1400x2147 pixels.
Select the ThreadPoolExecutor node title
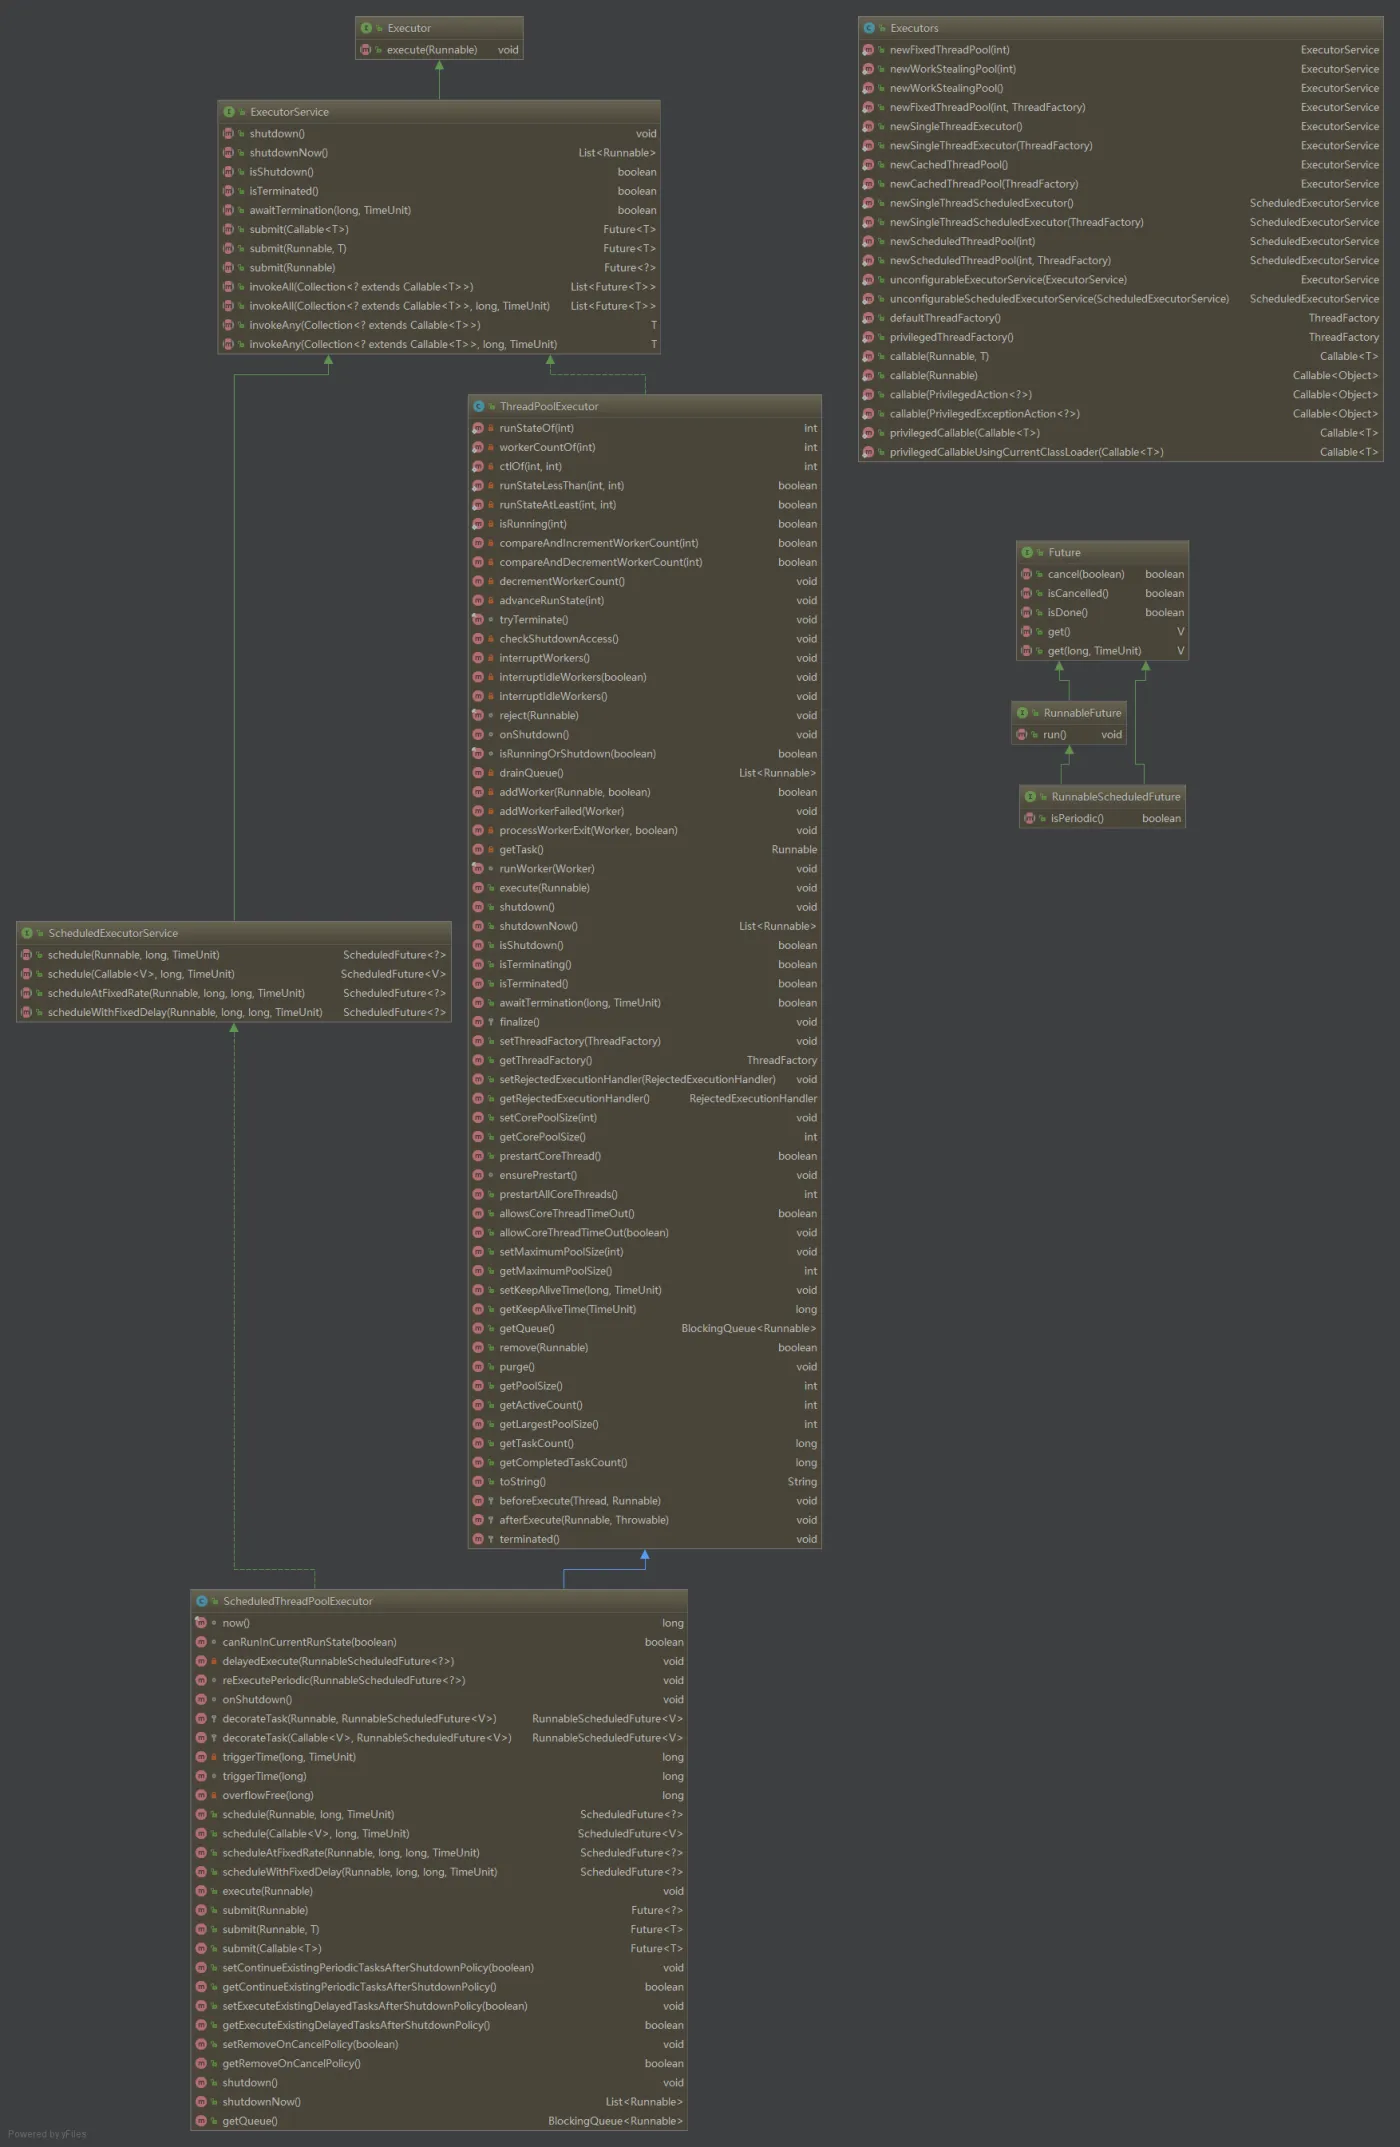(x=549, y=406)
